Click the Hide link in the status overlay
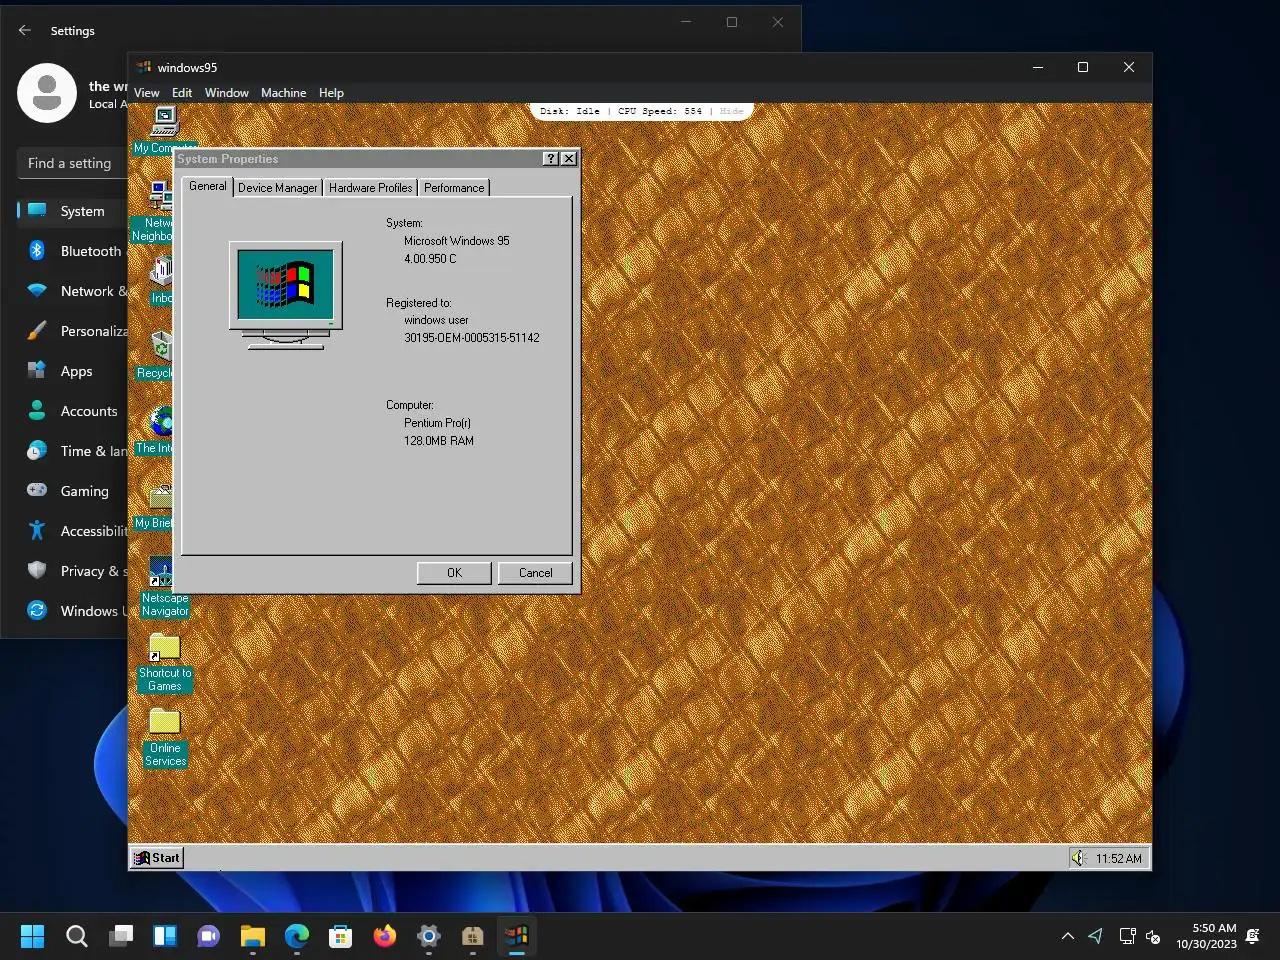 click(x=731, y=111)
